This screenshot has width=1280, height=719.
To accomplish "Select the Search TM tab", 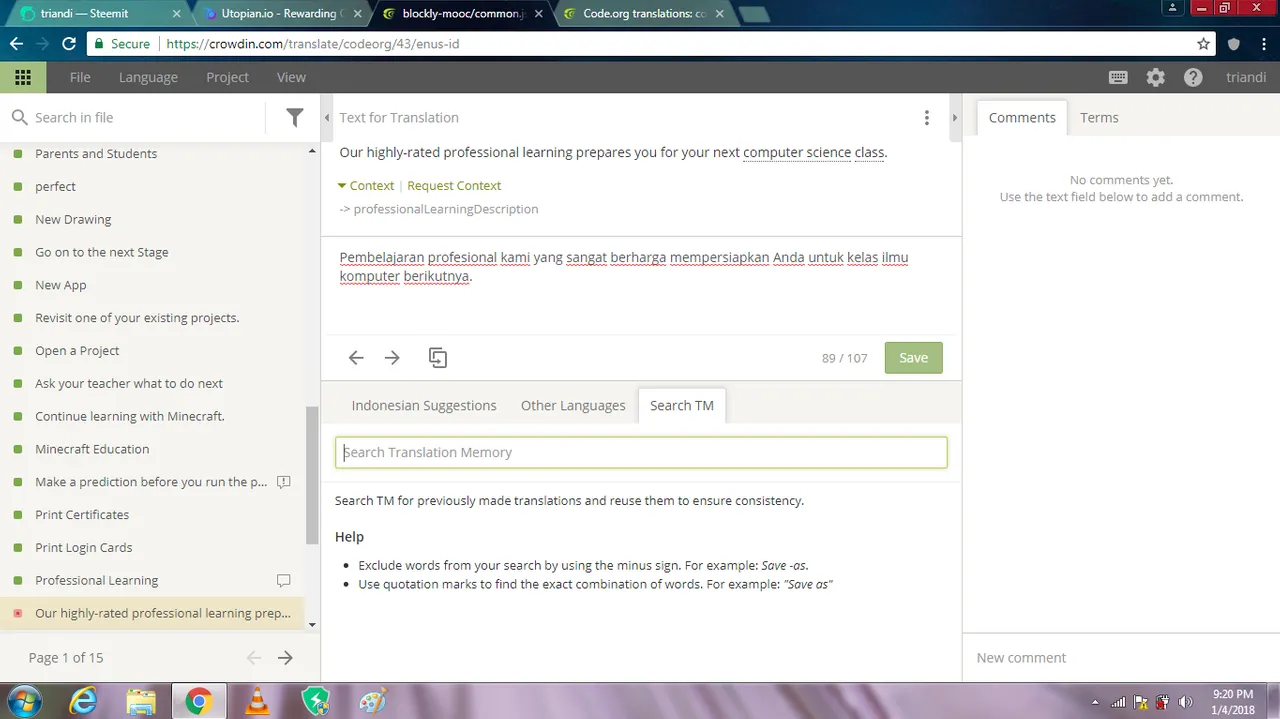I will (x=682, y=405).
